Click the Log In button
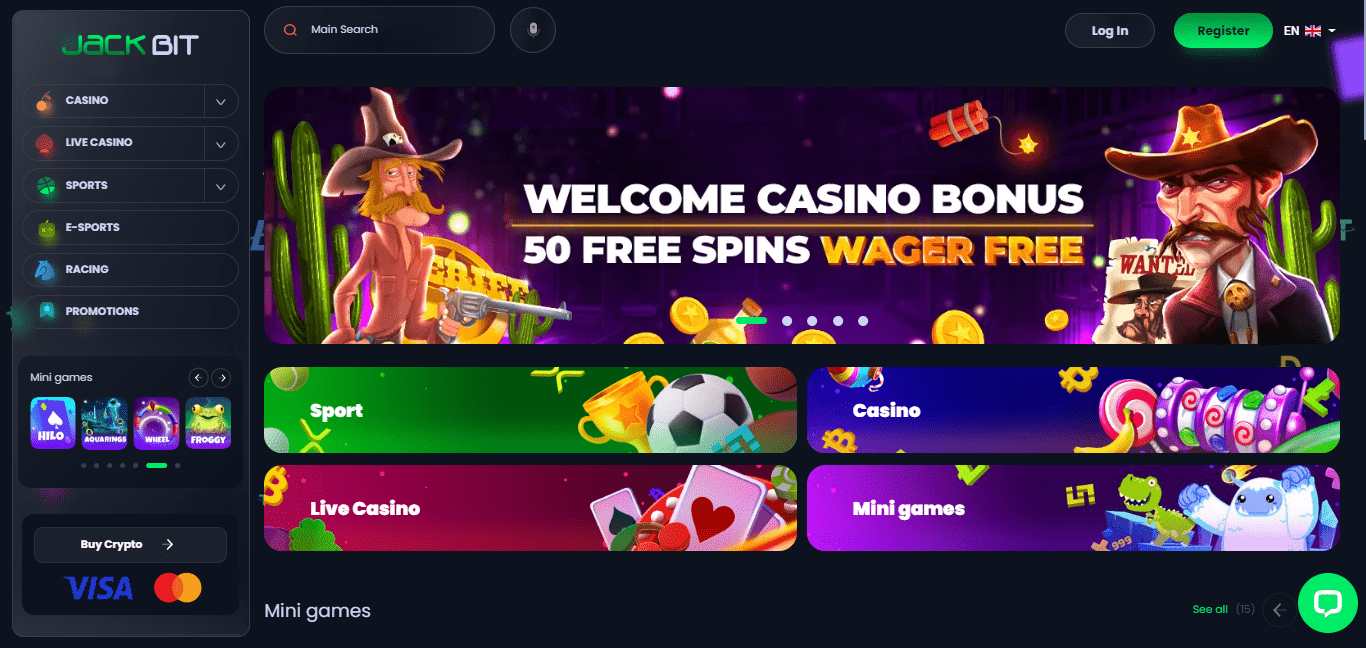Viewport: 1366px width, 648px height. (x=1110, y=31)
